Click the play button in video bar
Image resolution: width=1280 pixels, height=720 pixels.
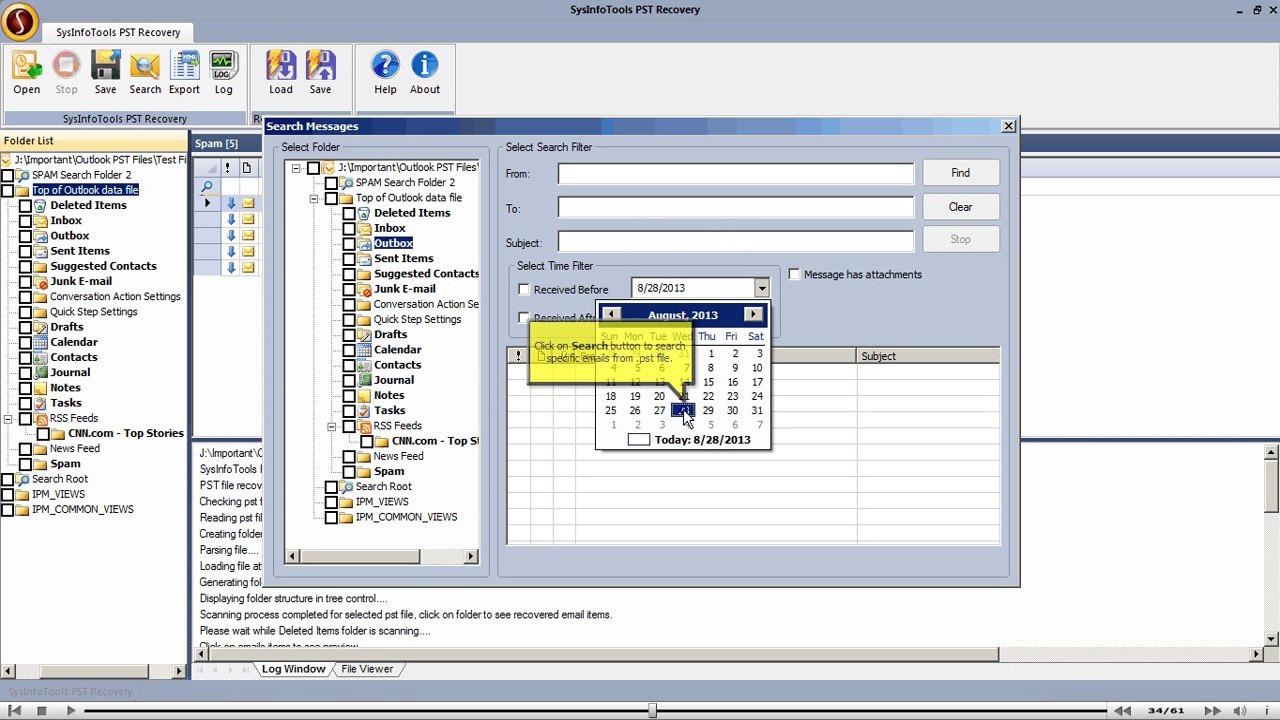pos(71,711)
